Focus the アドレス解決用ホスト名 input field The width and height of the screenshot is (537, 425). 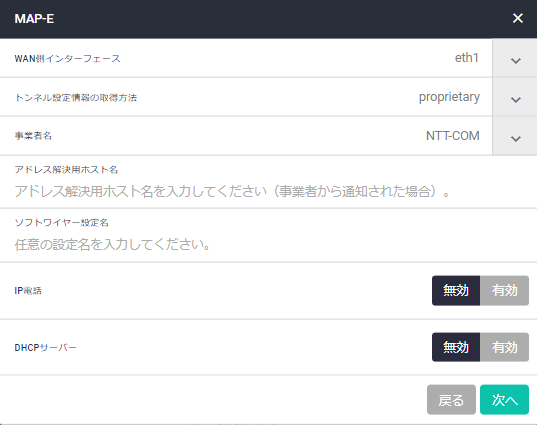[268, 191]
